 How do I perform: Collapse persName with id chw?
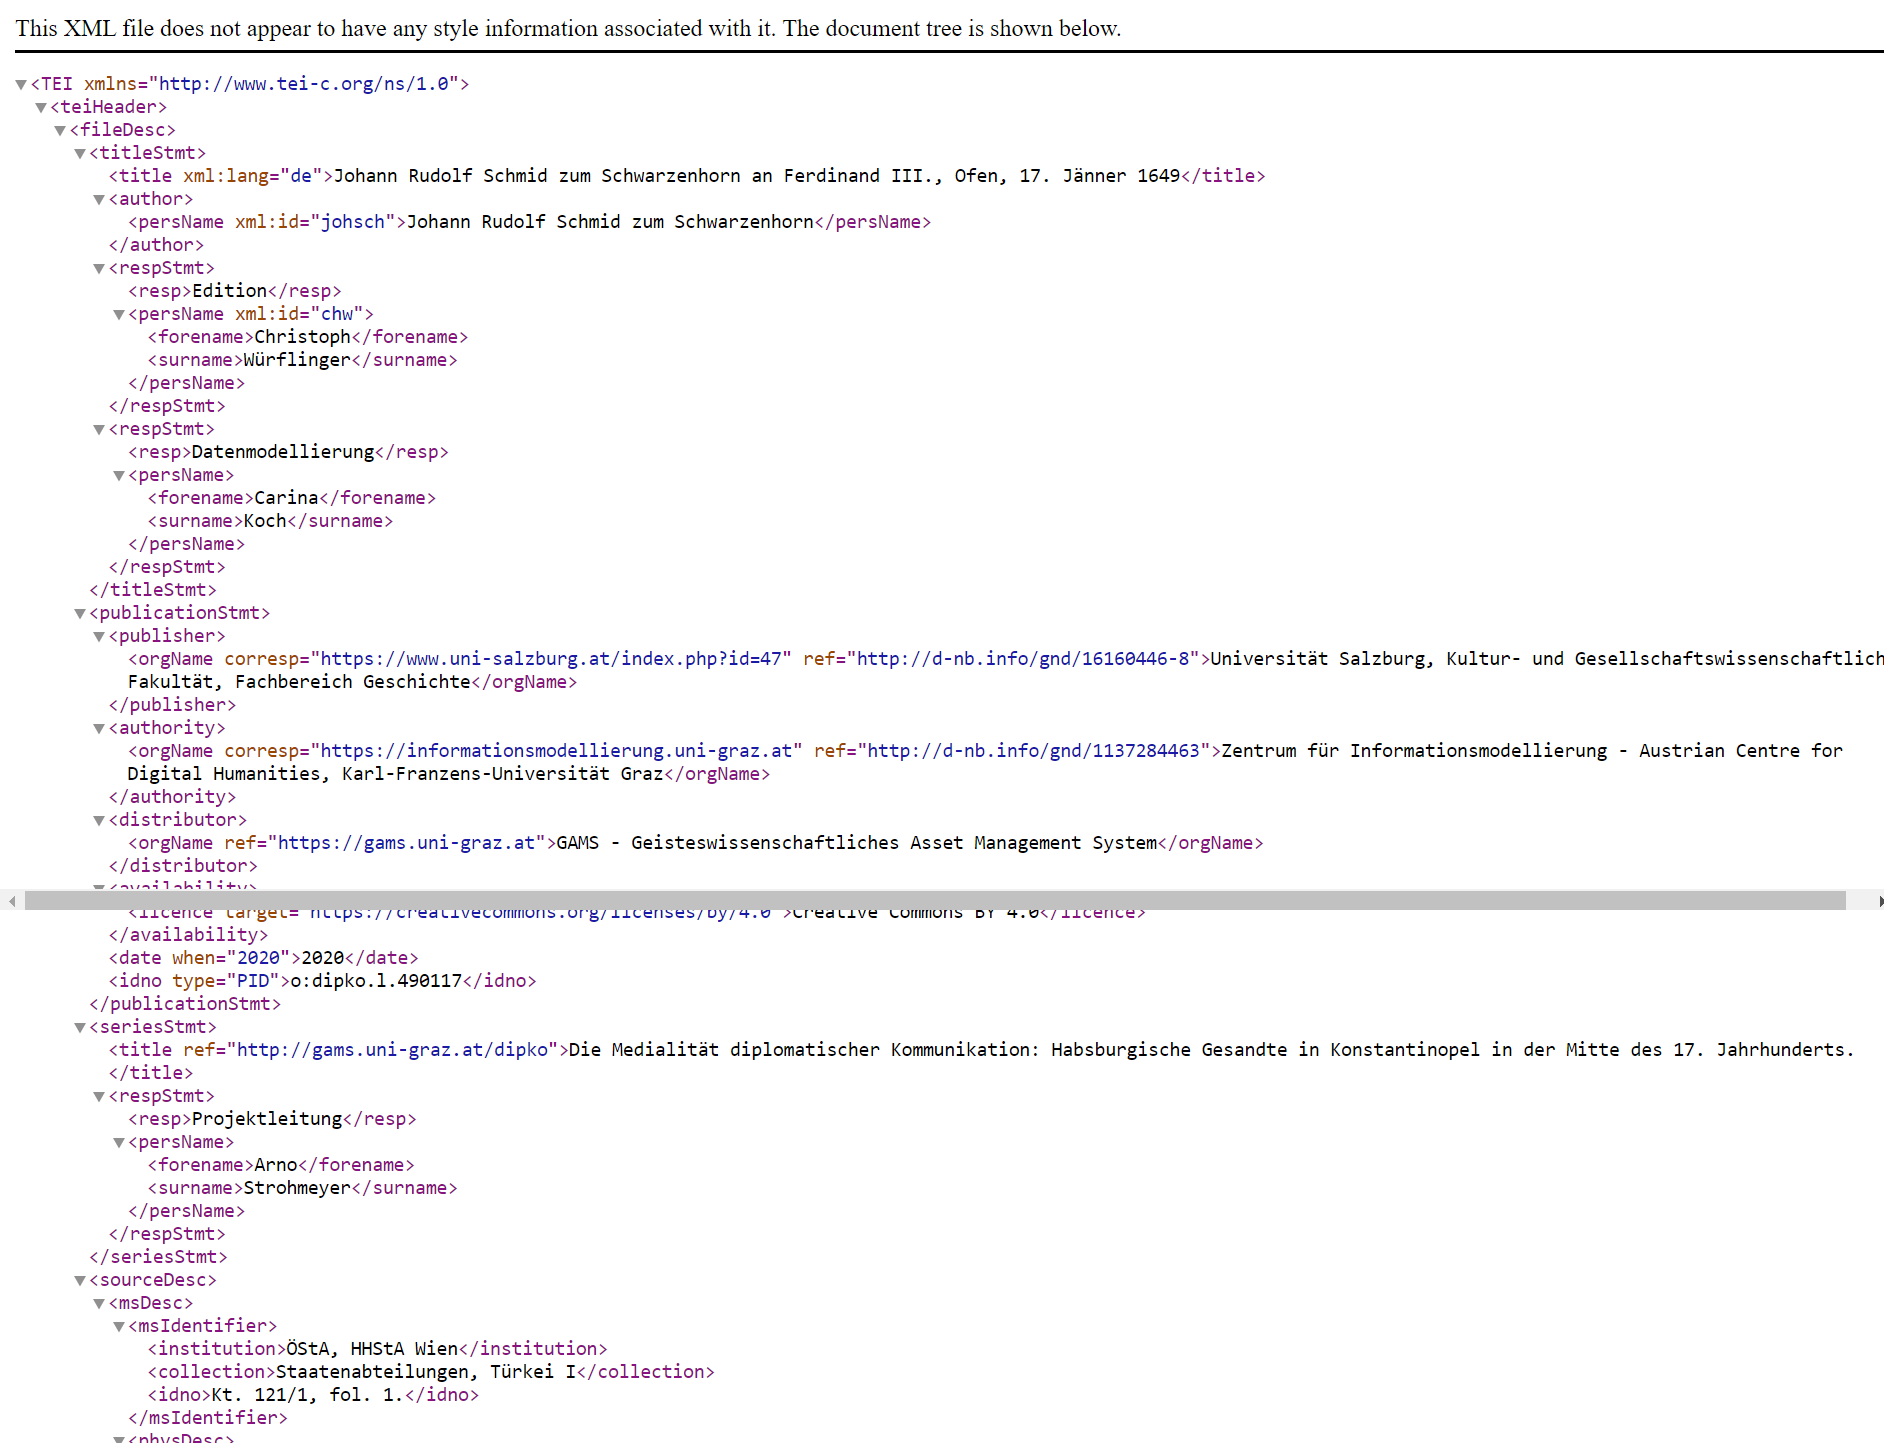click(x=119, y=314)
